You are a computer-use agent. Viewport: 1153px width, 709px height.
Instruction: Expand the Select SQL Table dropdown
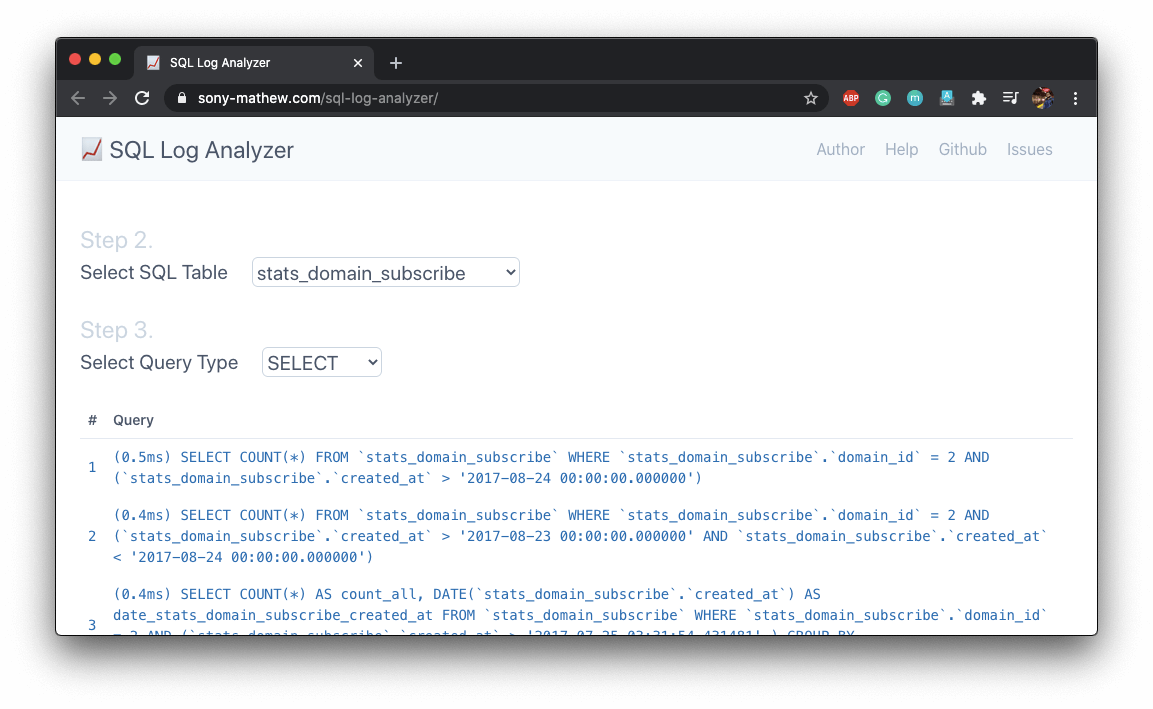click(386, 273)
